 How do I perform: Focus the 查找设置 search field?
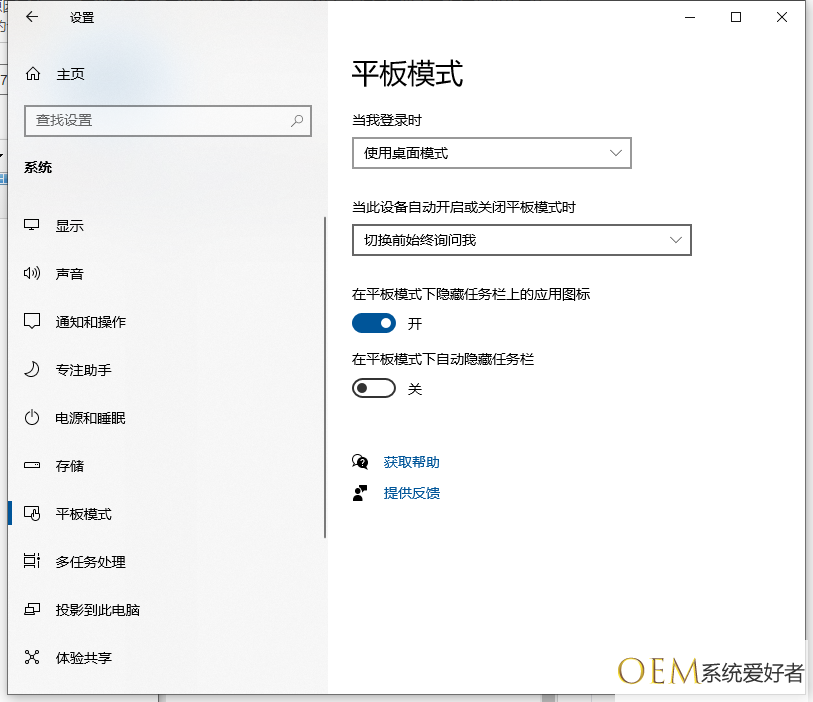(167, 121)
